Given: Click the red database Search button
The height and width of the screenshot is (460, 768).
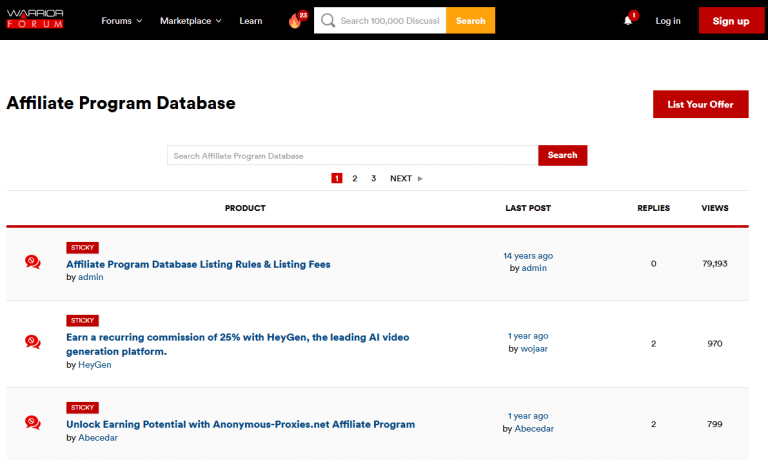Looking at the screenshot, I should click(x=562, y=155).
